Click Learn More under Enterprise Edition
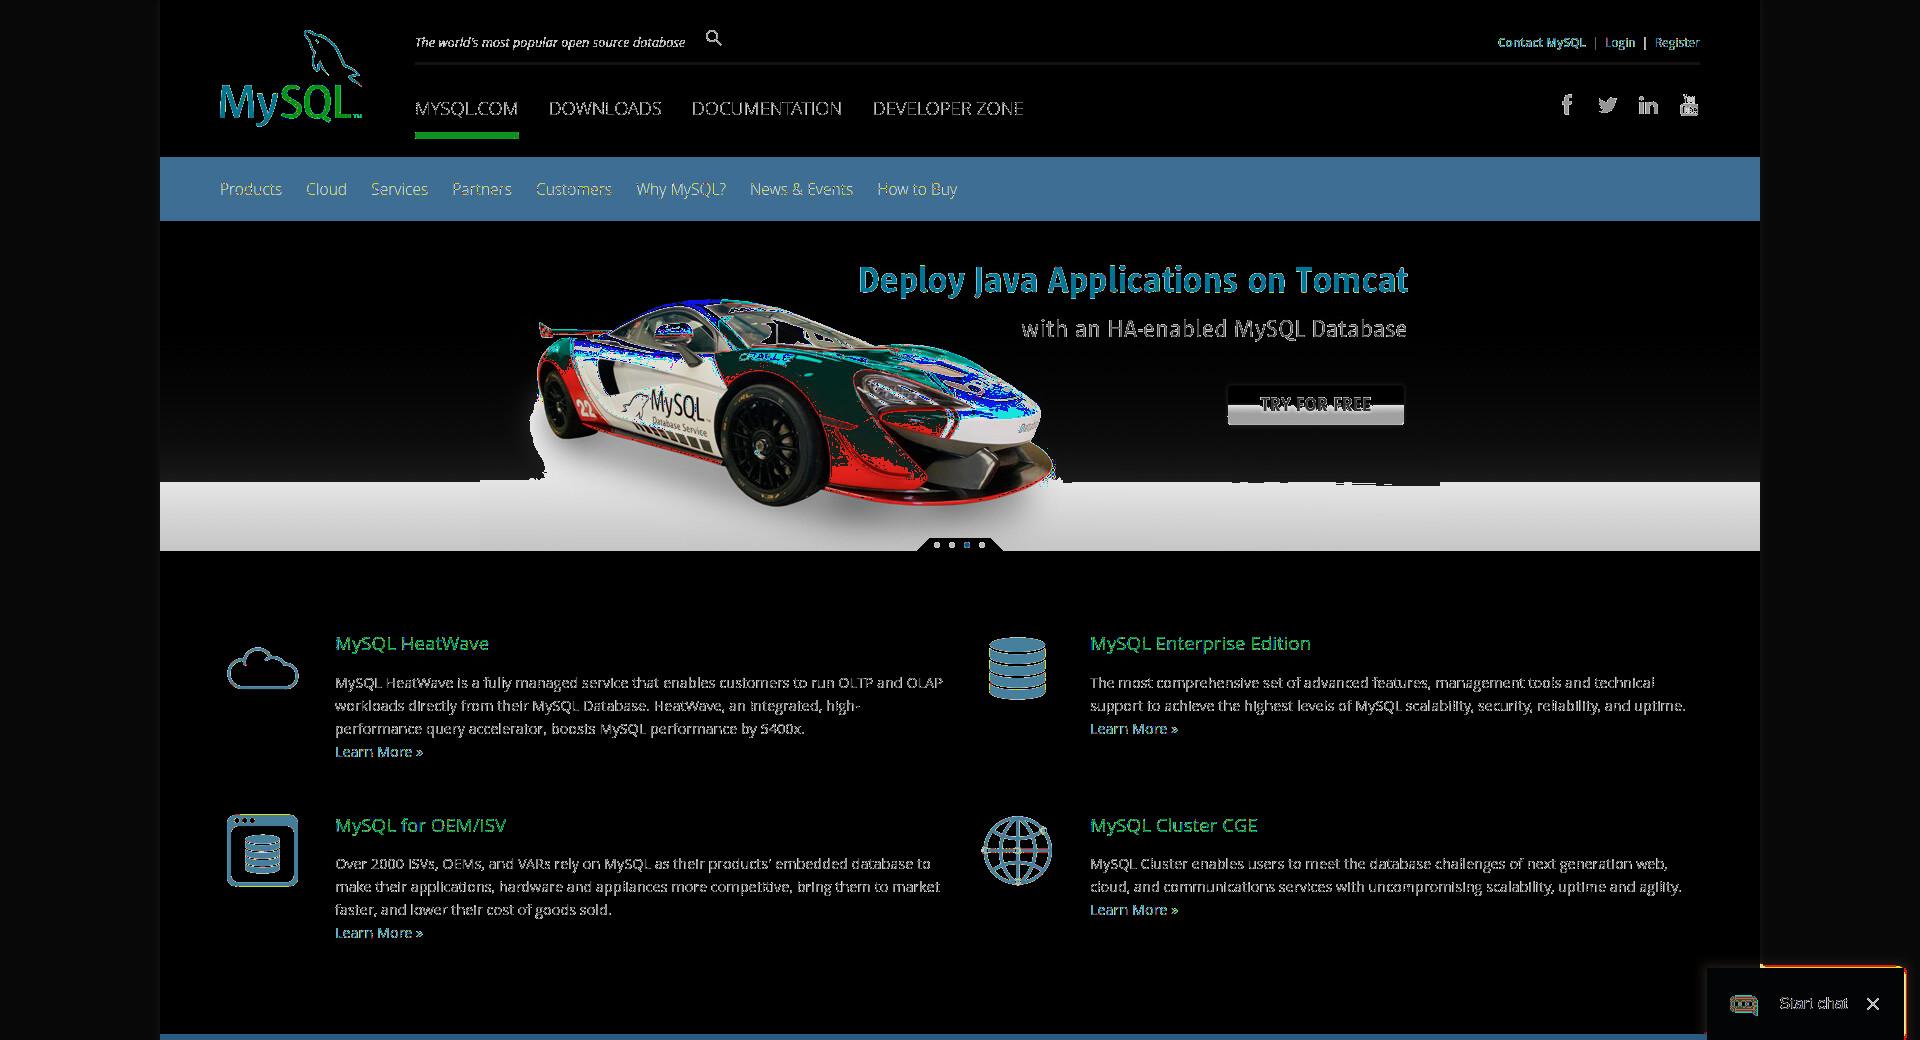This screenshot has height=1040, width=1920. 1134,729
